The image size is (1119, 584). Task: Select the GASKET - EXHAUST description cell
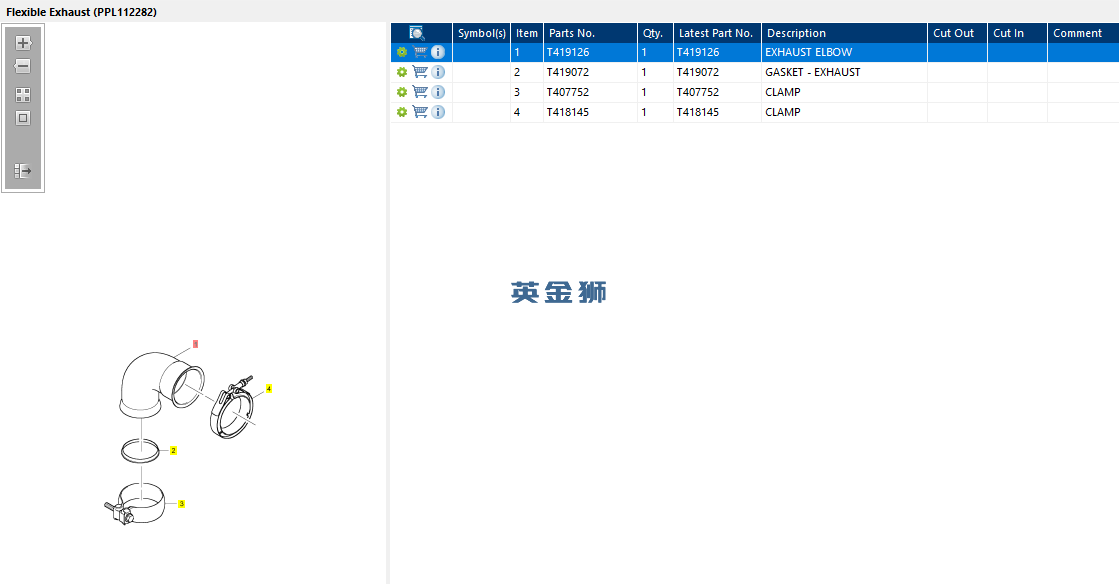844,72
